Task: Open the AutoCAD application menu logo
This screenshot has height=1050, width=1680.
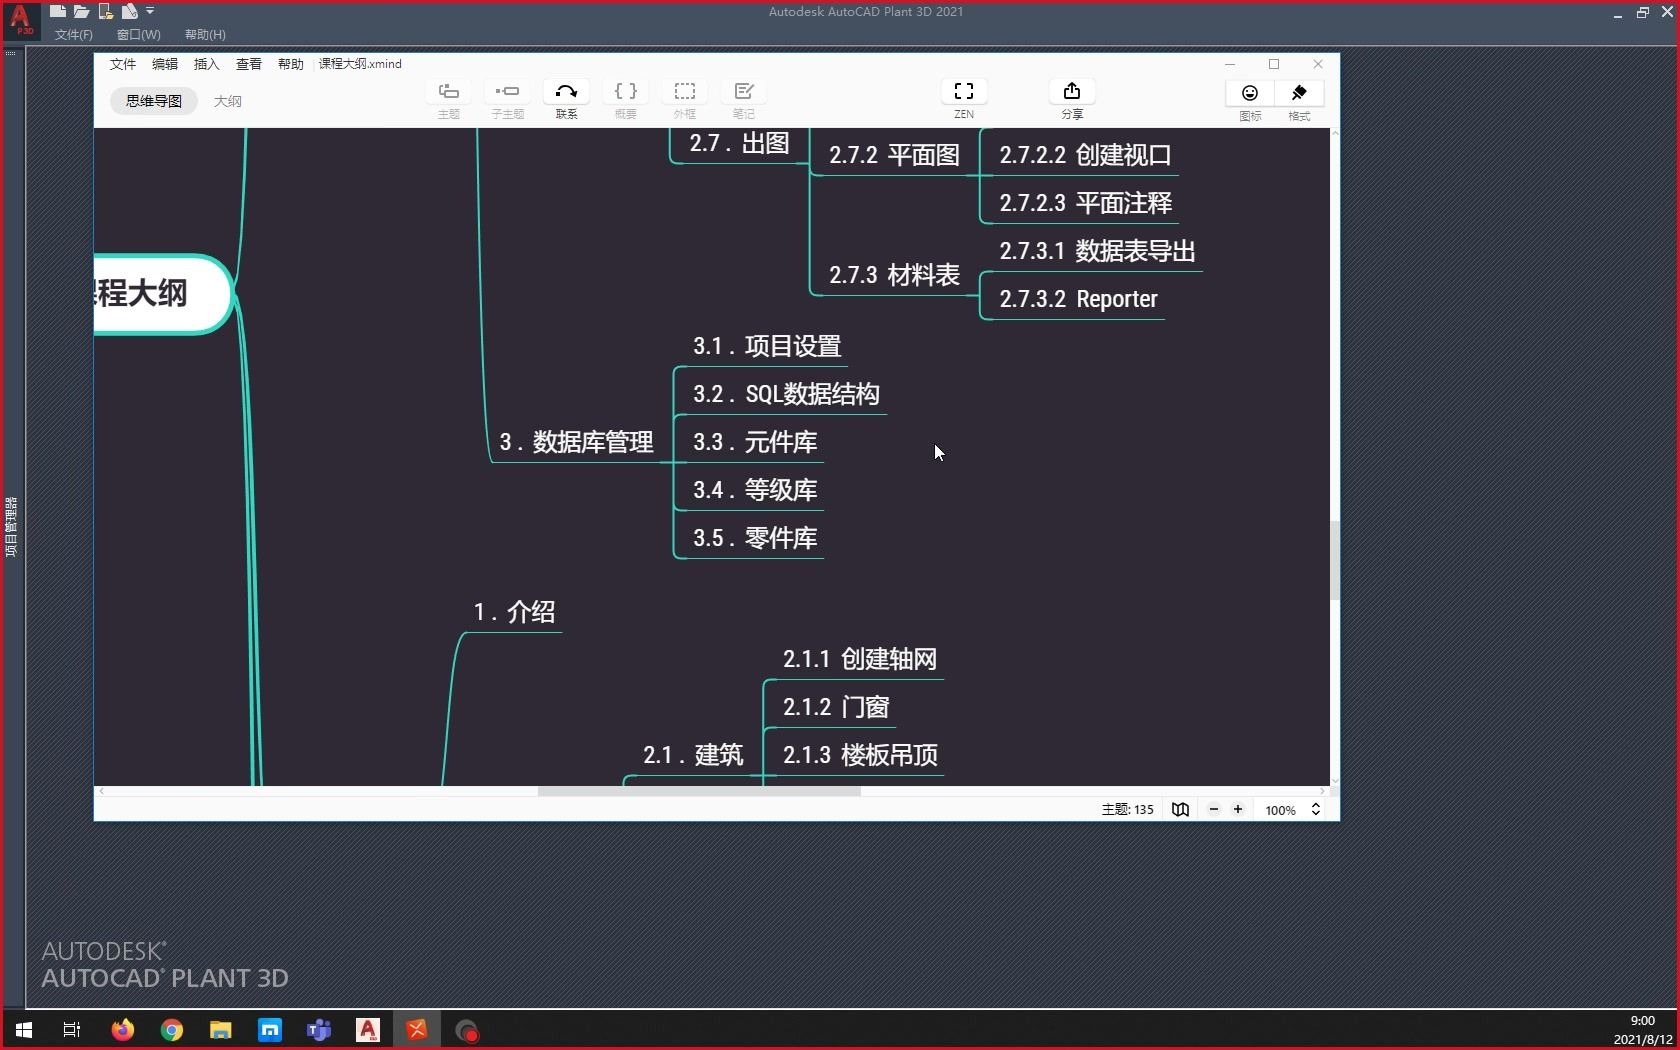Action: pyautogui.click(x=19, y=20)
